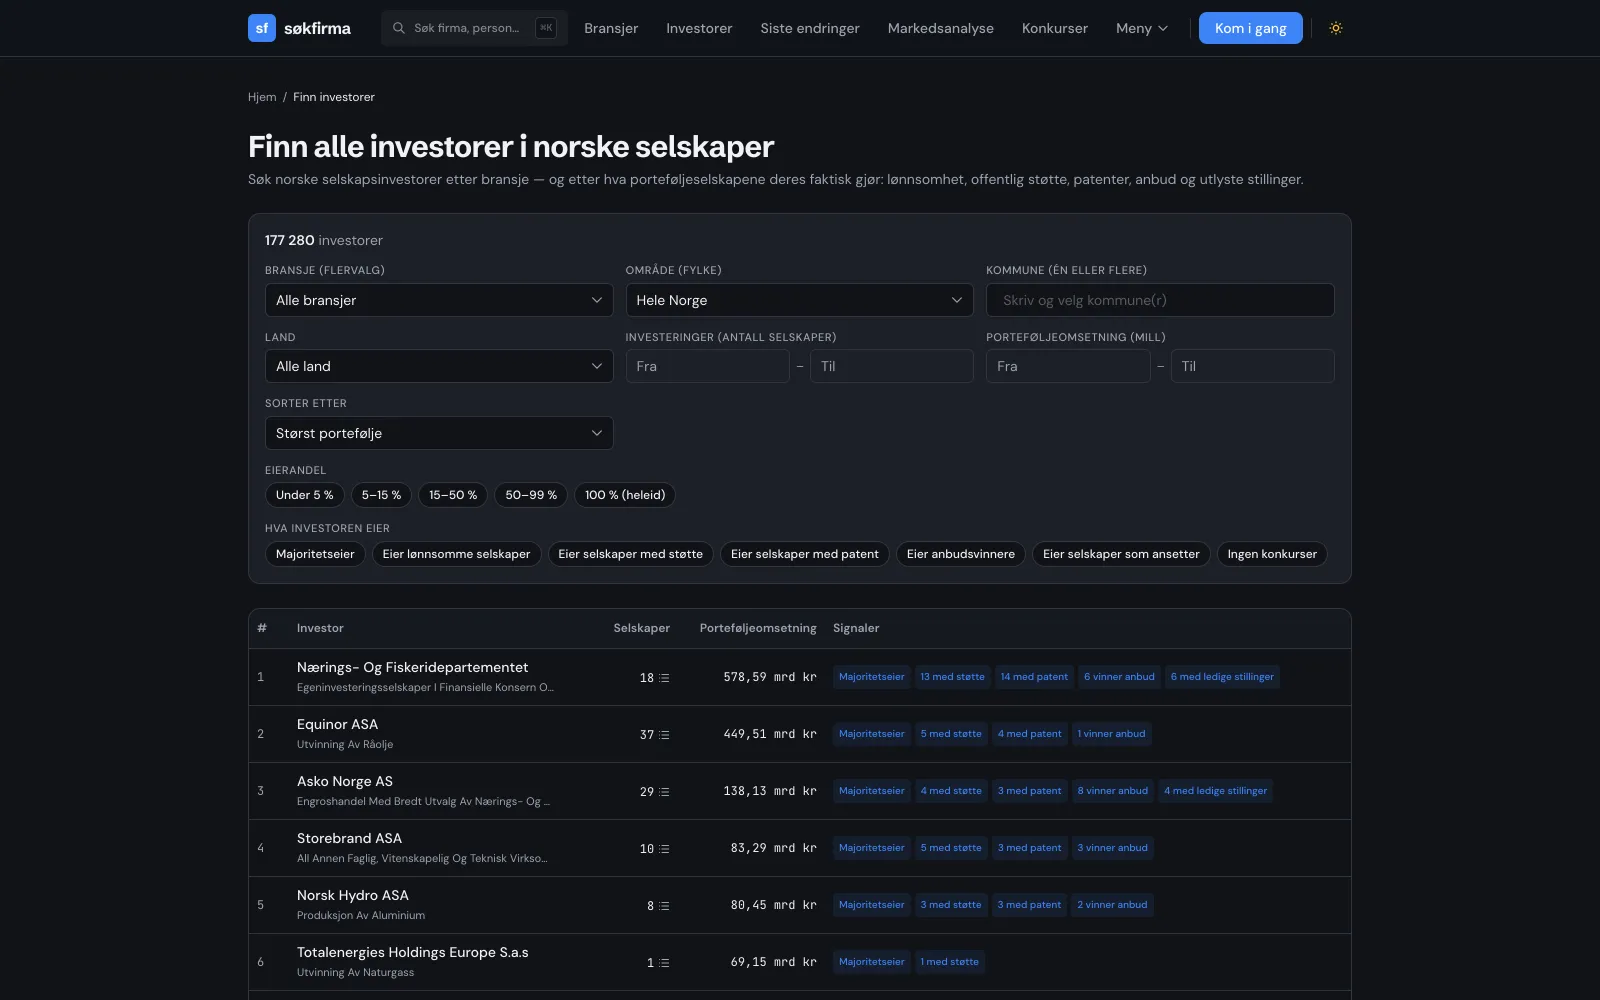
Task: Click '8 vinner anbud' badge
Action: 1112,791
